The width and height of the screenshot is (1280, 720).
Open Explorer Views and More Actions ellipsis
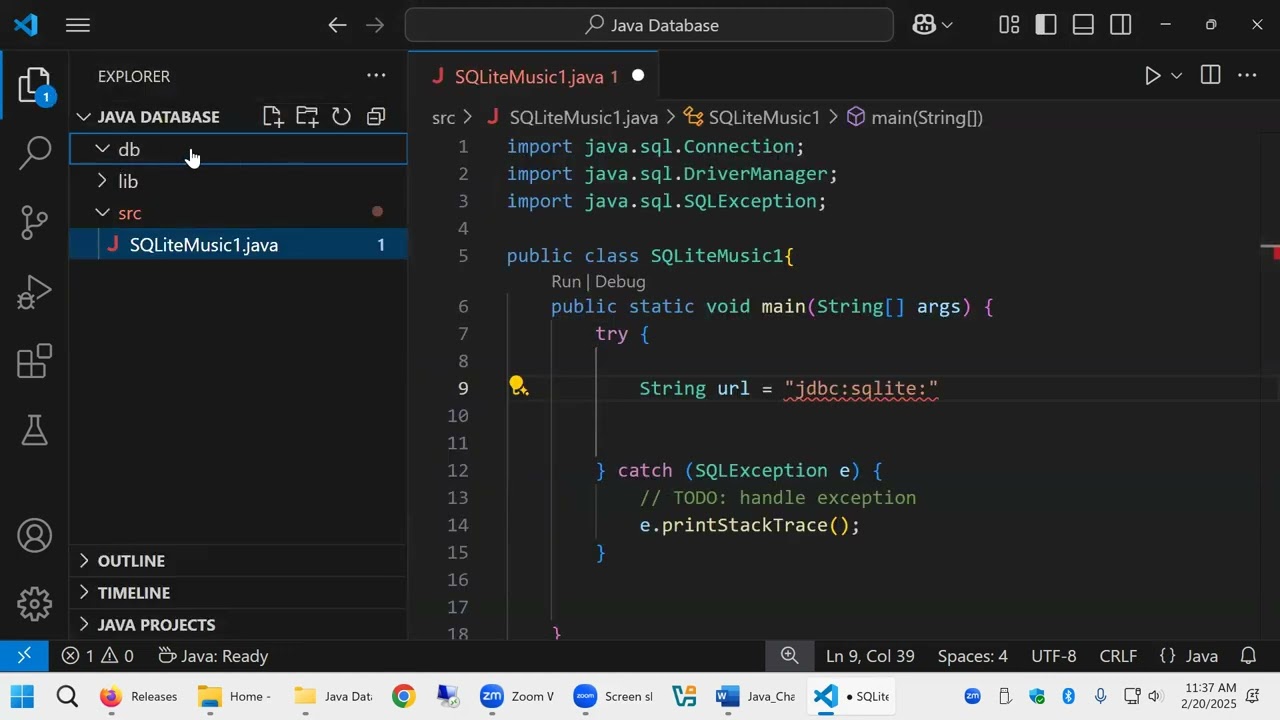tap(376, 76)
